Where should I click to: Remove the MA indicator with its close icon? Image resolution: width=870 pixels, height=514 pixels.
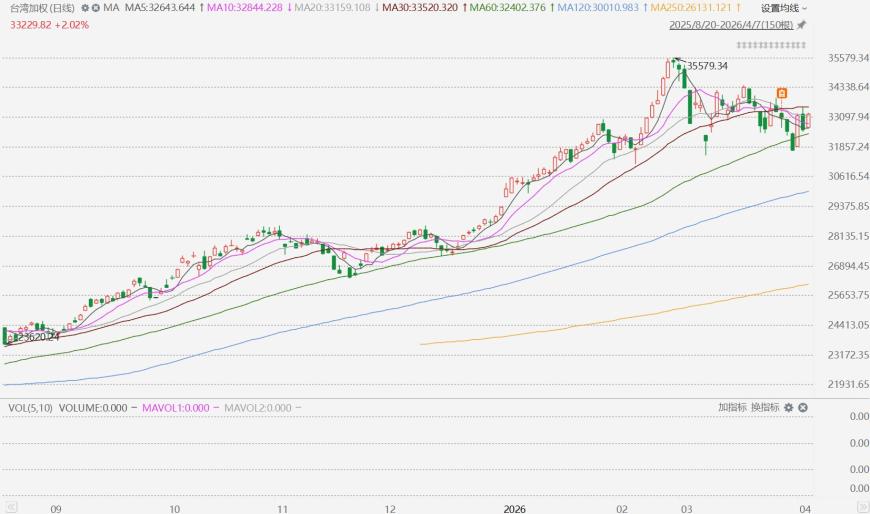point(95,8)
